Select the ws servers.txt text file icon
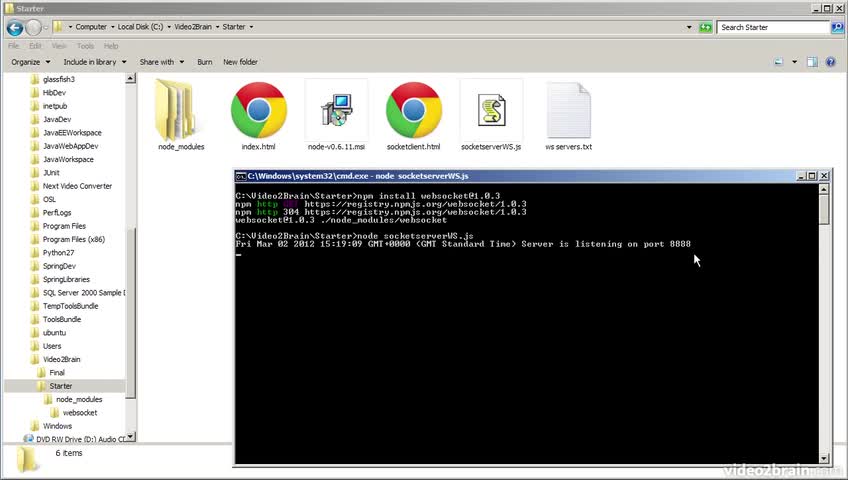 click(x=569, y=110)
